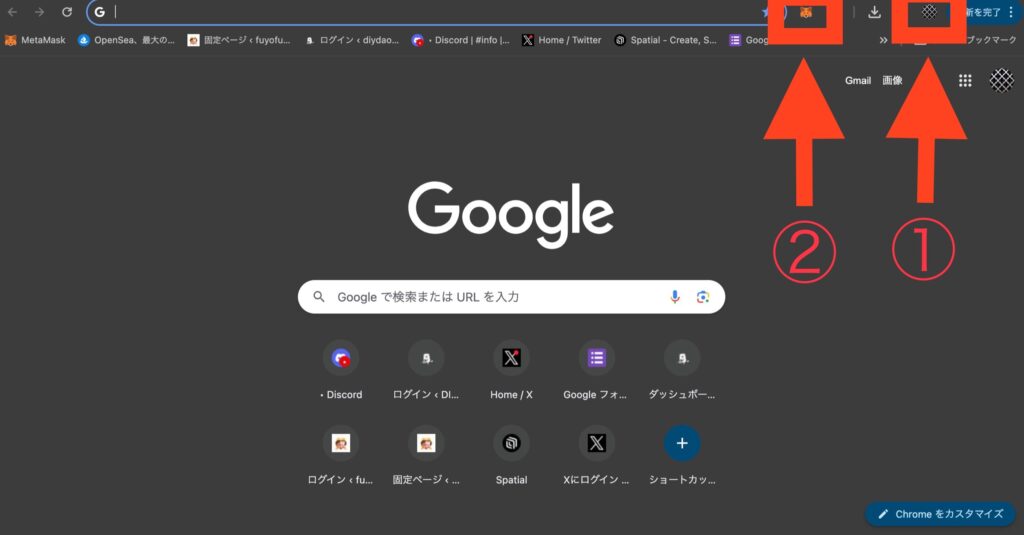Reload the page with refresh icon
Viewport: 1024px width, 535px height.
67,12
